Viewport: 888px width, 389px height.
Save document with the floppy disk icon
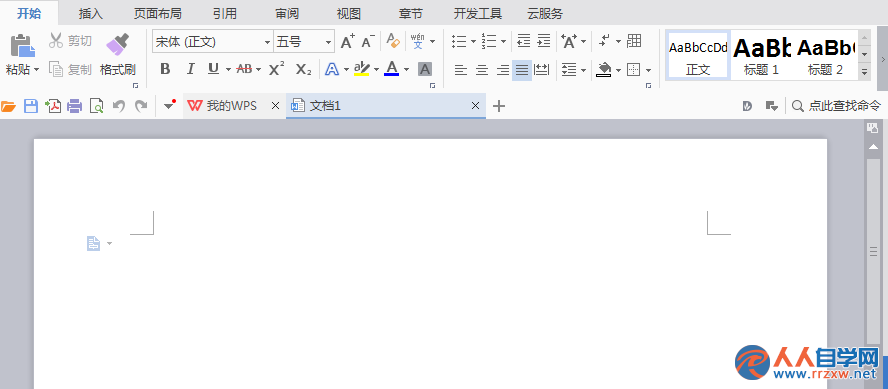coord(31,106)
